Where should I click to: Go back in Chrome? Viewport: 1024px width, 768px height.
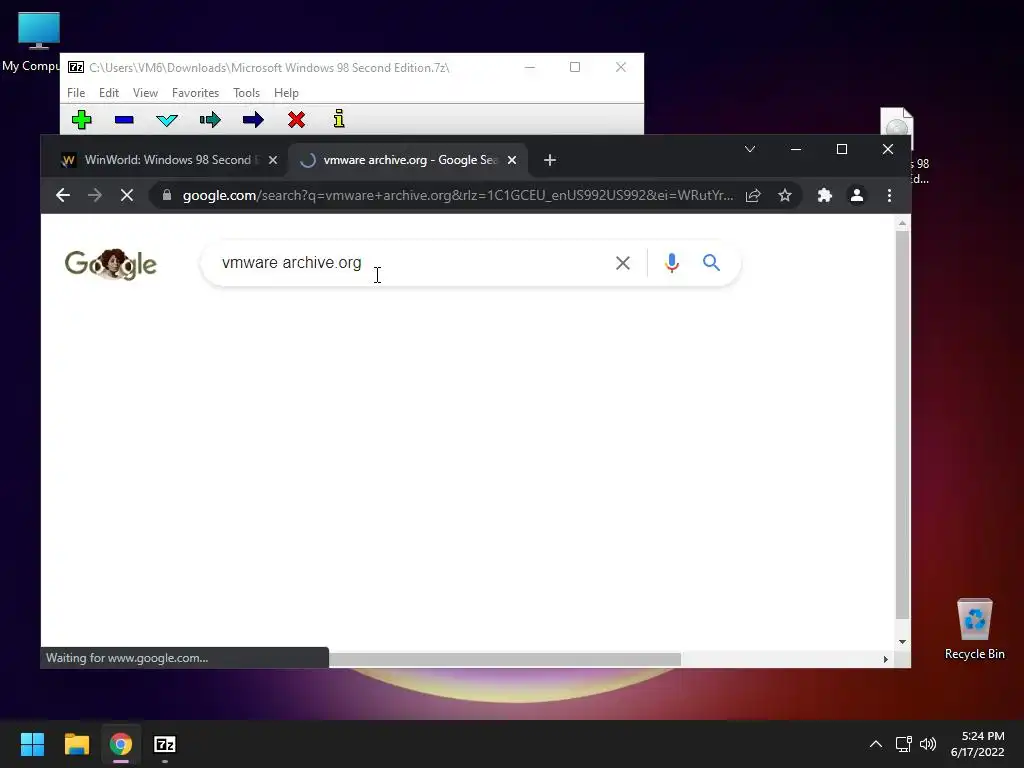point(63,195)
